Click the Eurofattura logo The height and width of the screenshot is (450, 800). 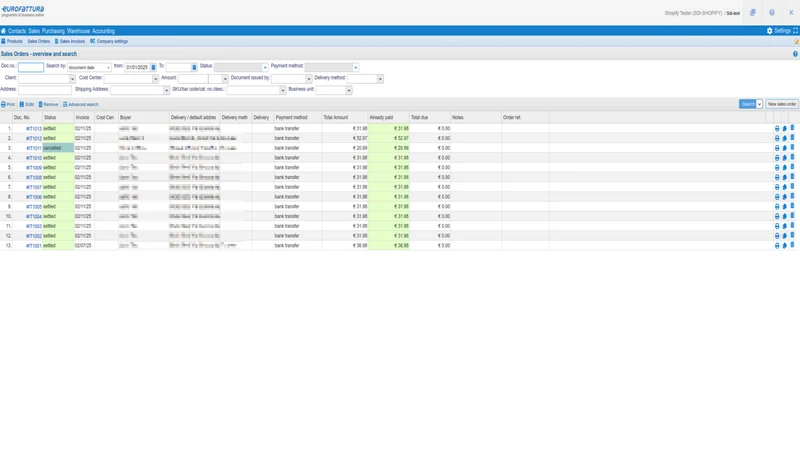pyautogui.click(x=22, y=11)
